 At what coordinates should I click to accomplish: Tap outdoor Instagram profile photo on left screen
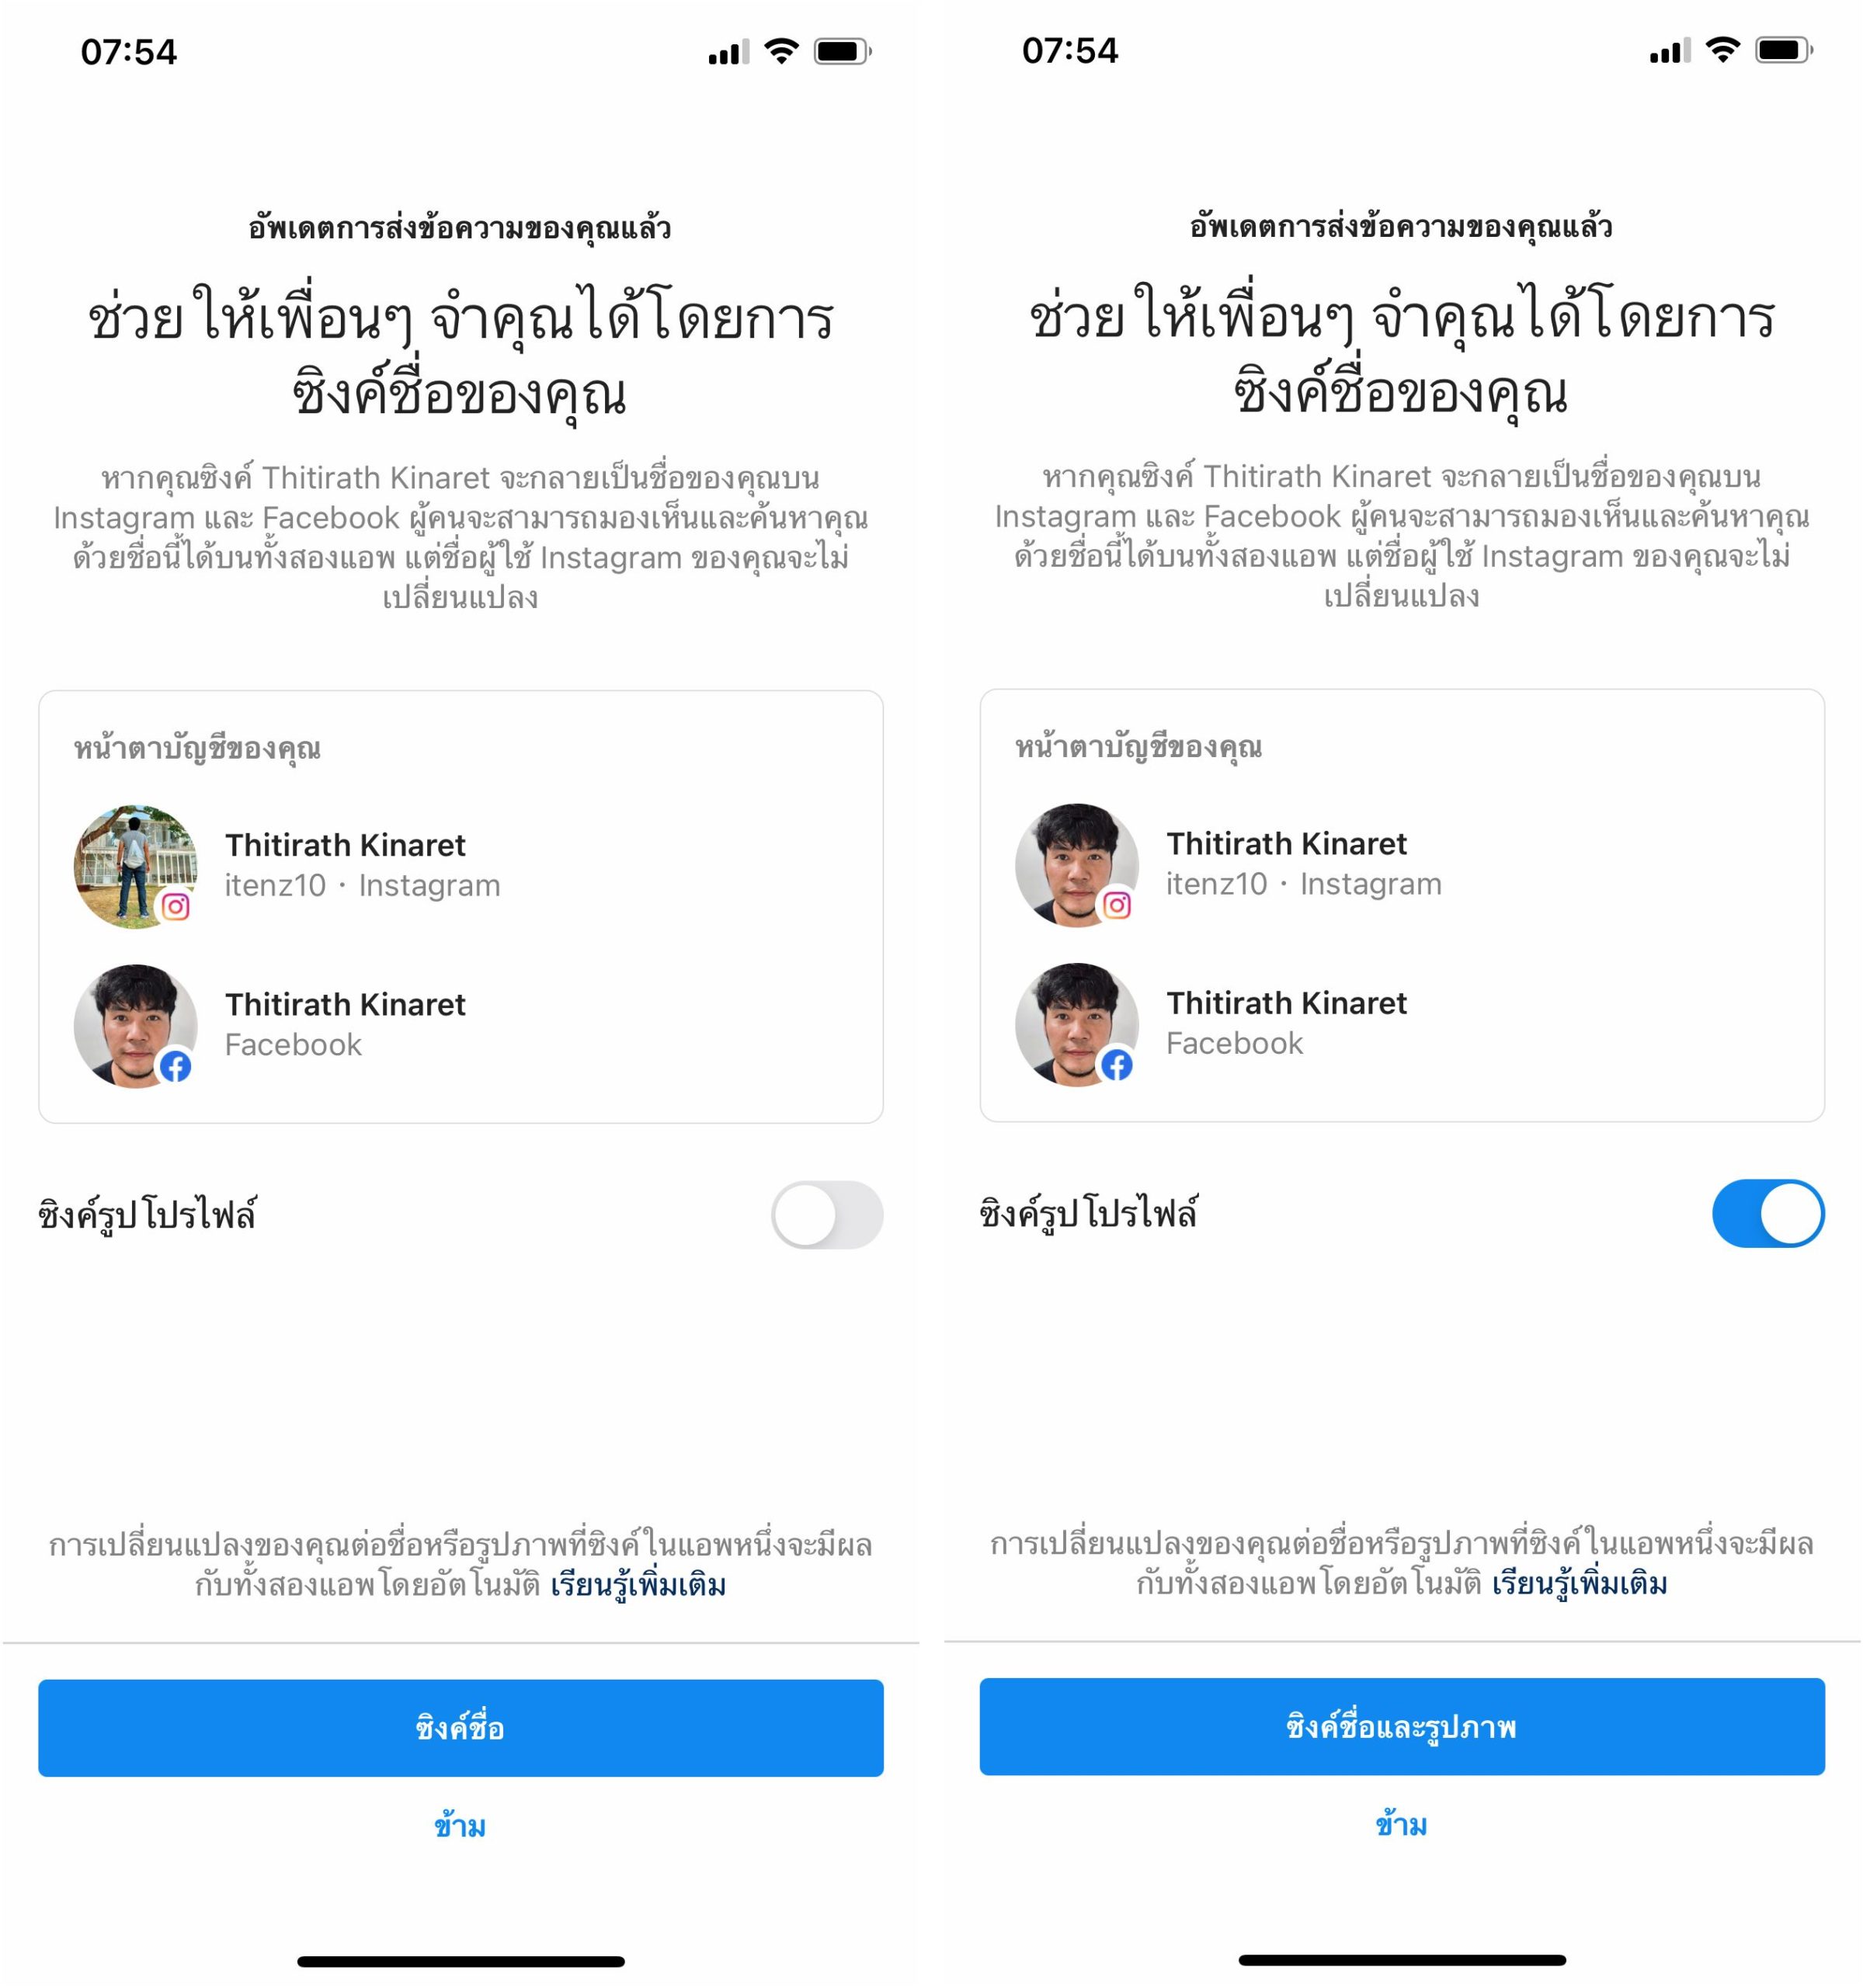pos(136,867)
